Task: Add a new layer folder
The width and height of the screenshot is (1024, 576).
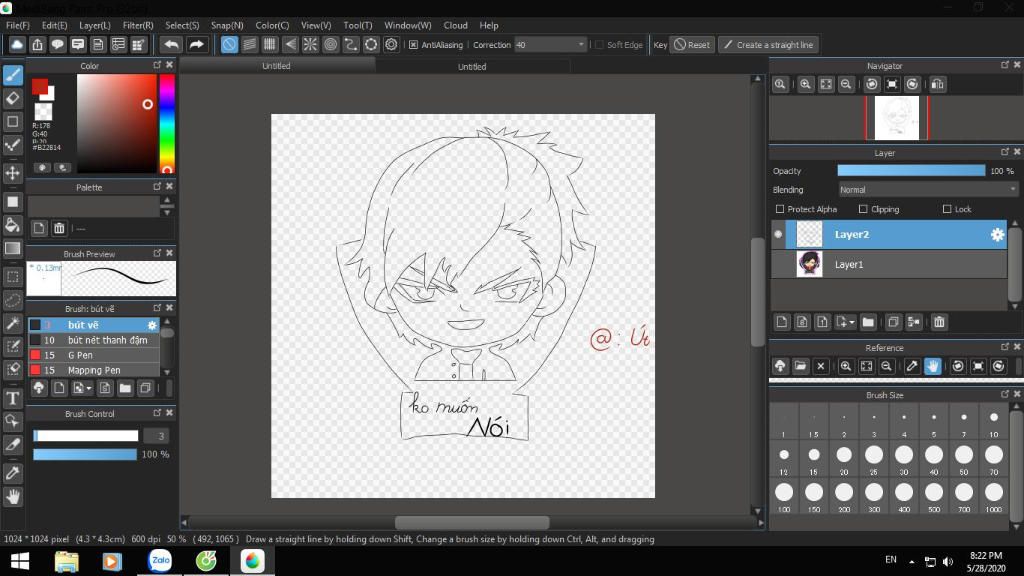Action: pyautogui.click(x=868, y=322)
